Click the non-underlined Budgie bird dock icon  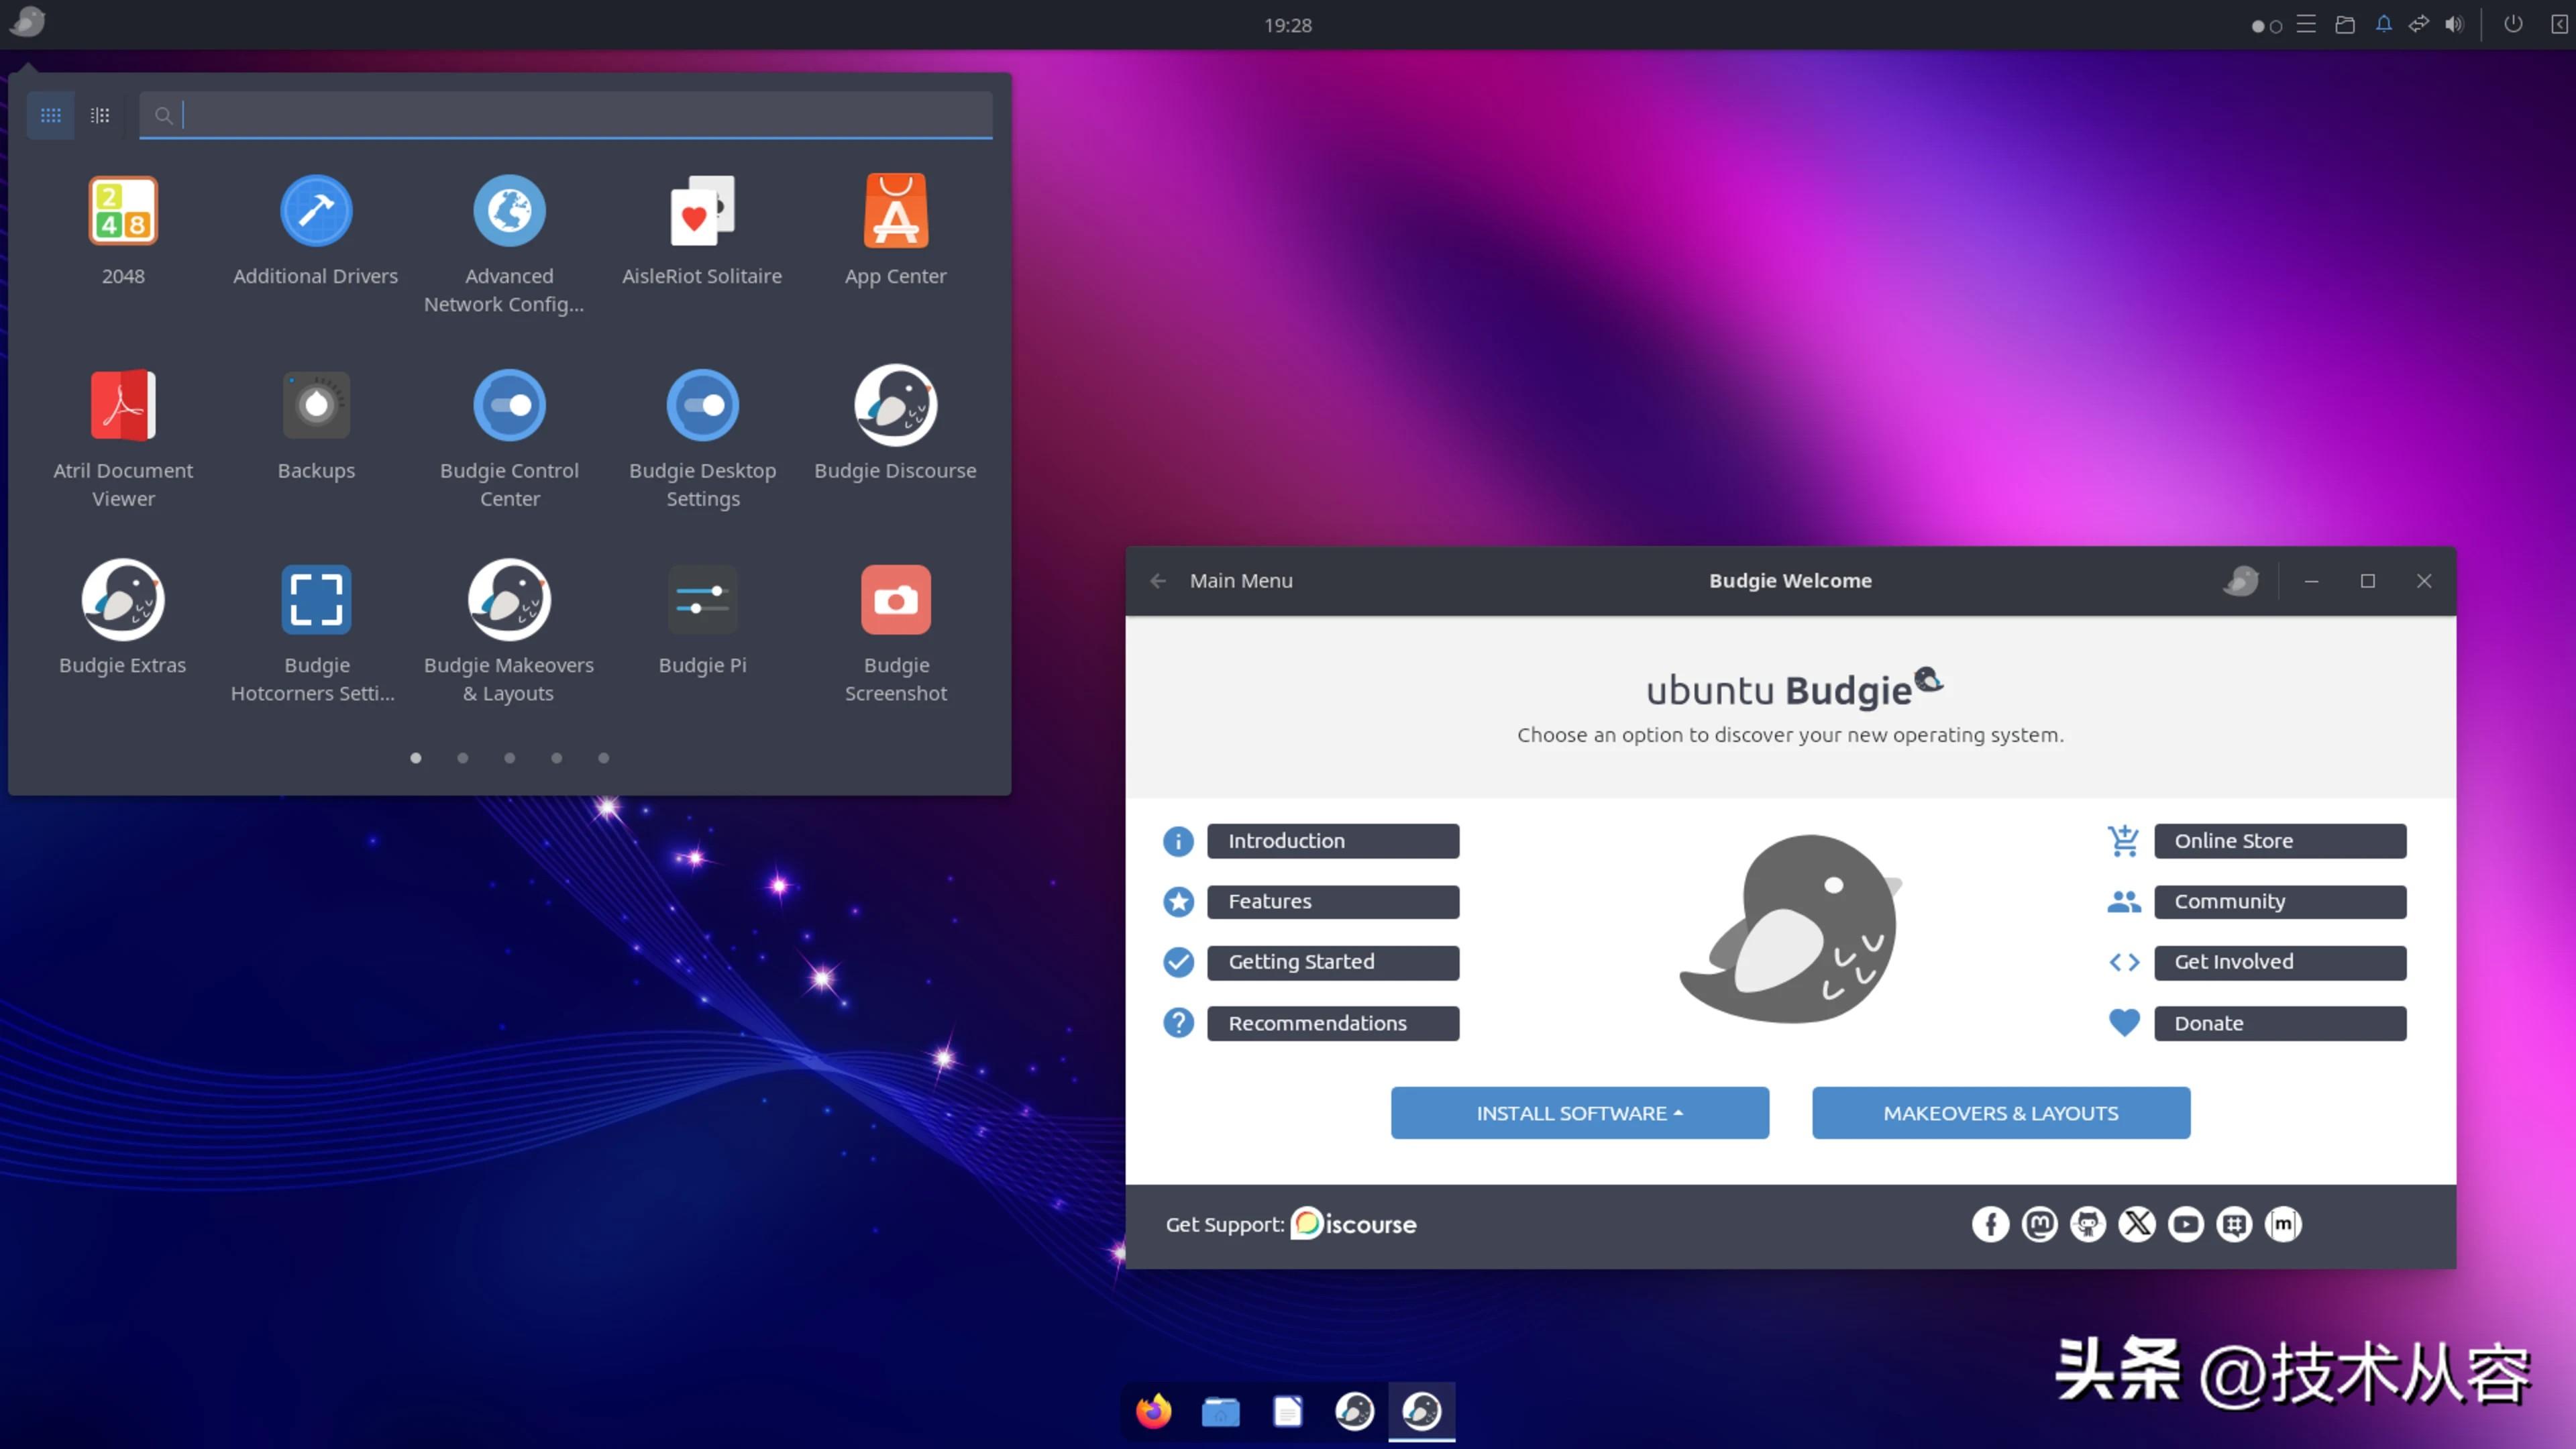pos(1355,1412)
